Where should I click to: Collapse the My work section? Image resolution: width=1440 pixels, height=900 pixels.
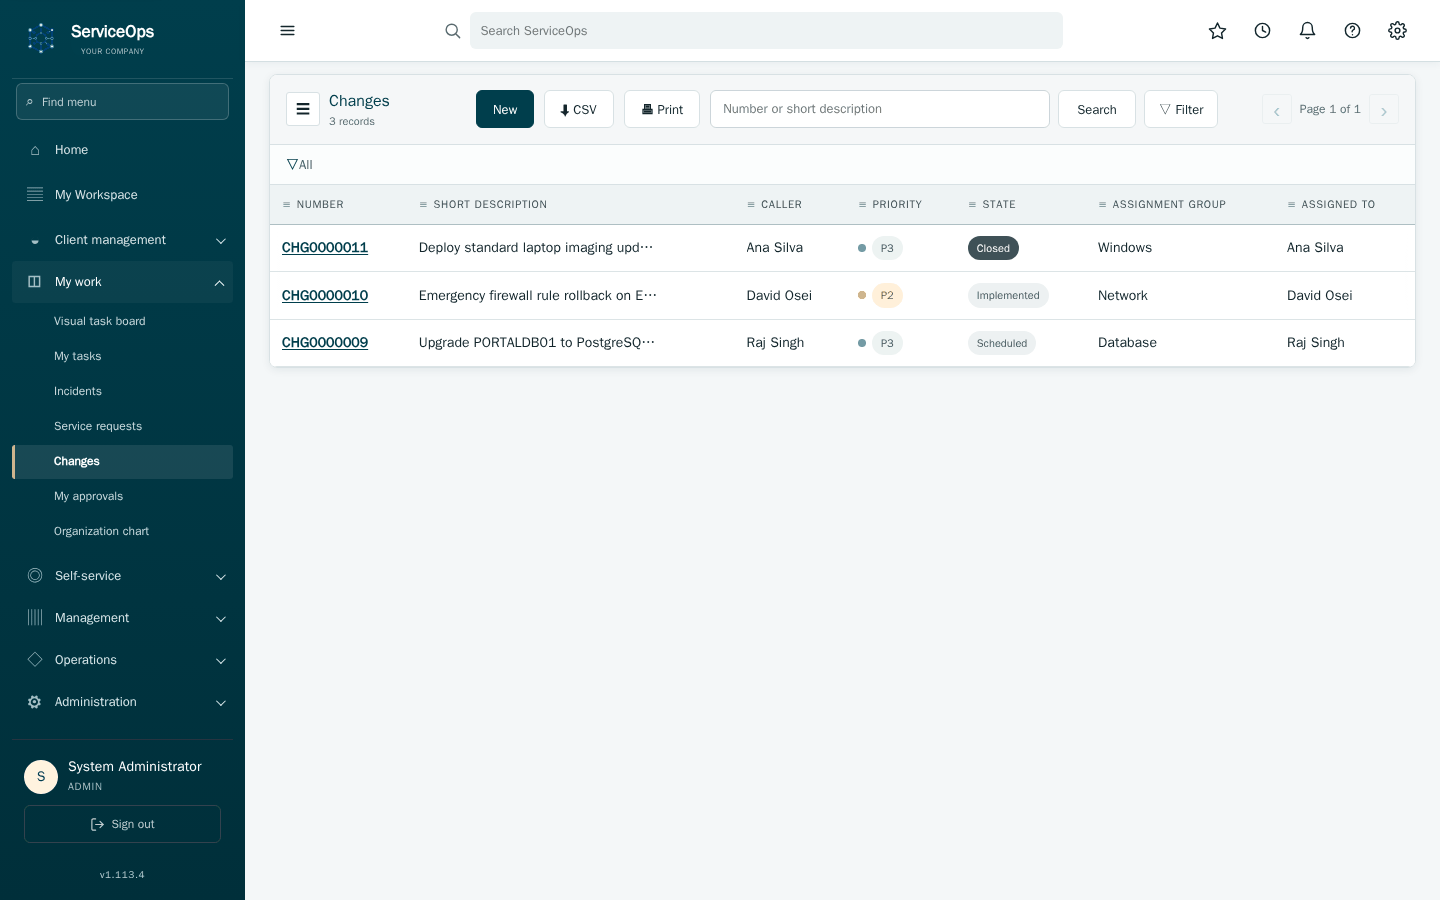point(122,282)
